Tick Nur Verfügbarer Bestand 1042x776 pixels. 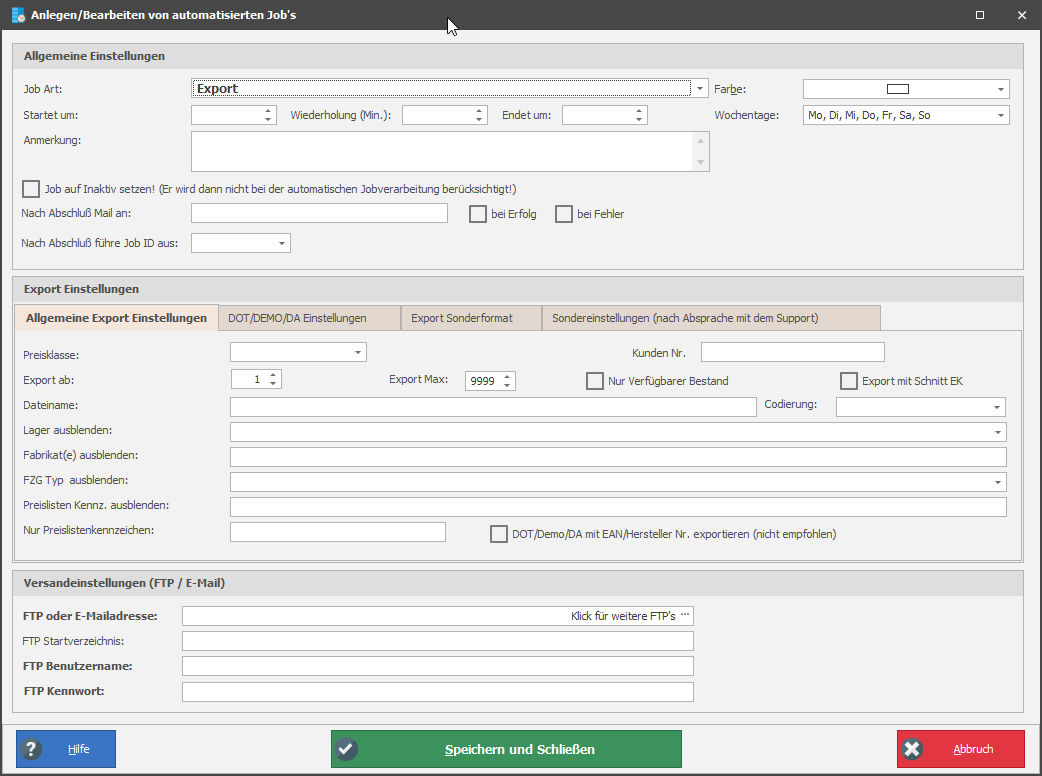(x=595, y=381)
